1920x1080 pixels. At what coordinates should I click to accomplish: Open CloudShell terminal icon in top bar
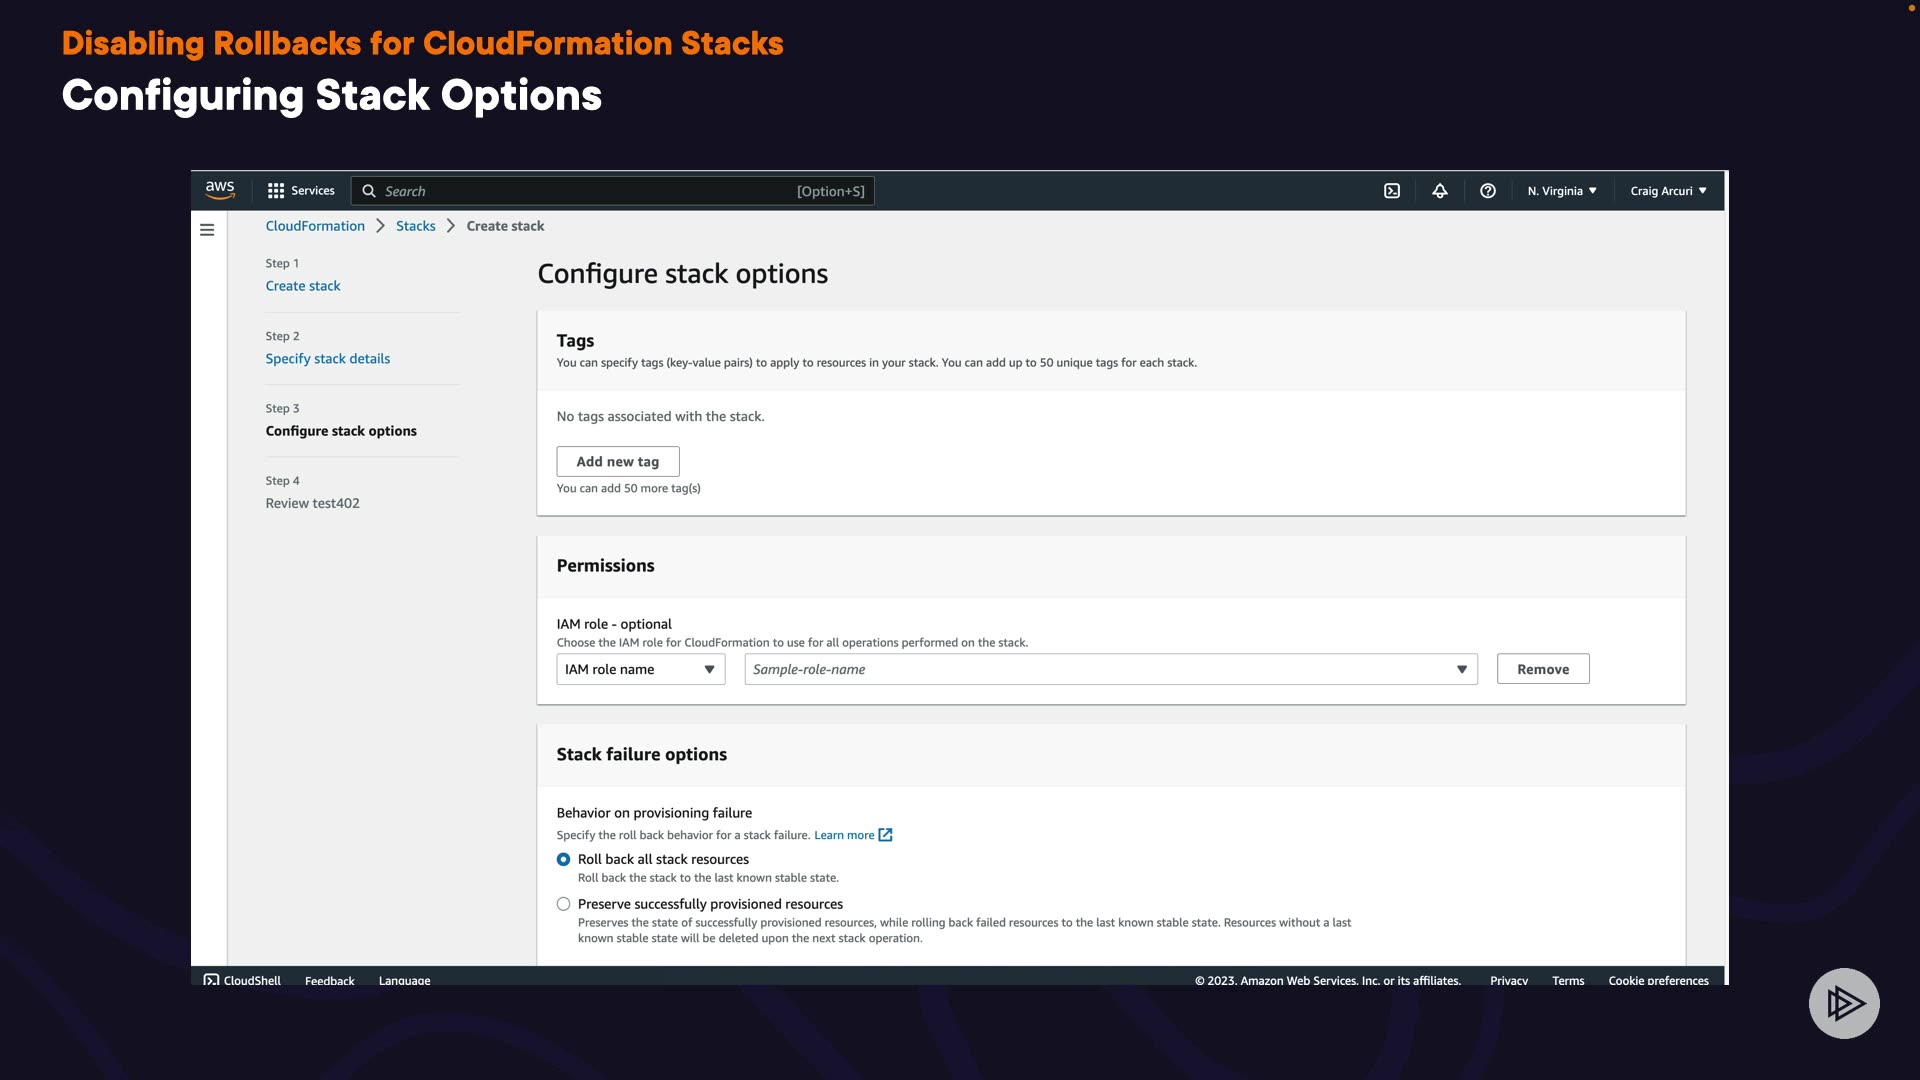1391,191
